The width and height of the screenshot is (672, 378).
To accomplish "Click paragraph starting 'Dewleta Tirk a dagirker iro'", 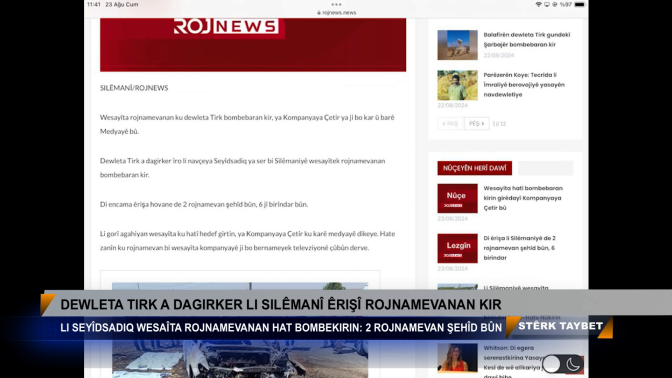I will (x=243, y=168).
